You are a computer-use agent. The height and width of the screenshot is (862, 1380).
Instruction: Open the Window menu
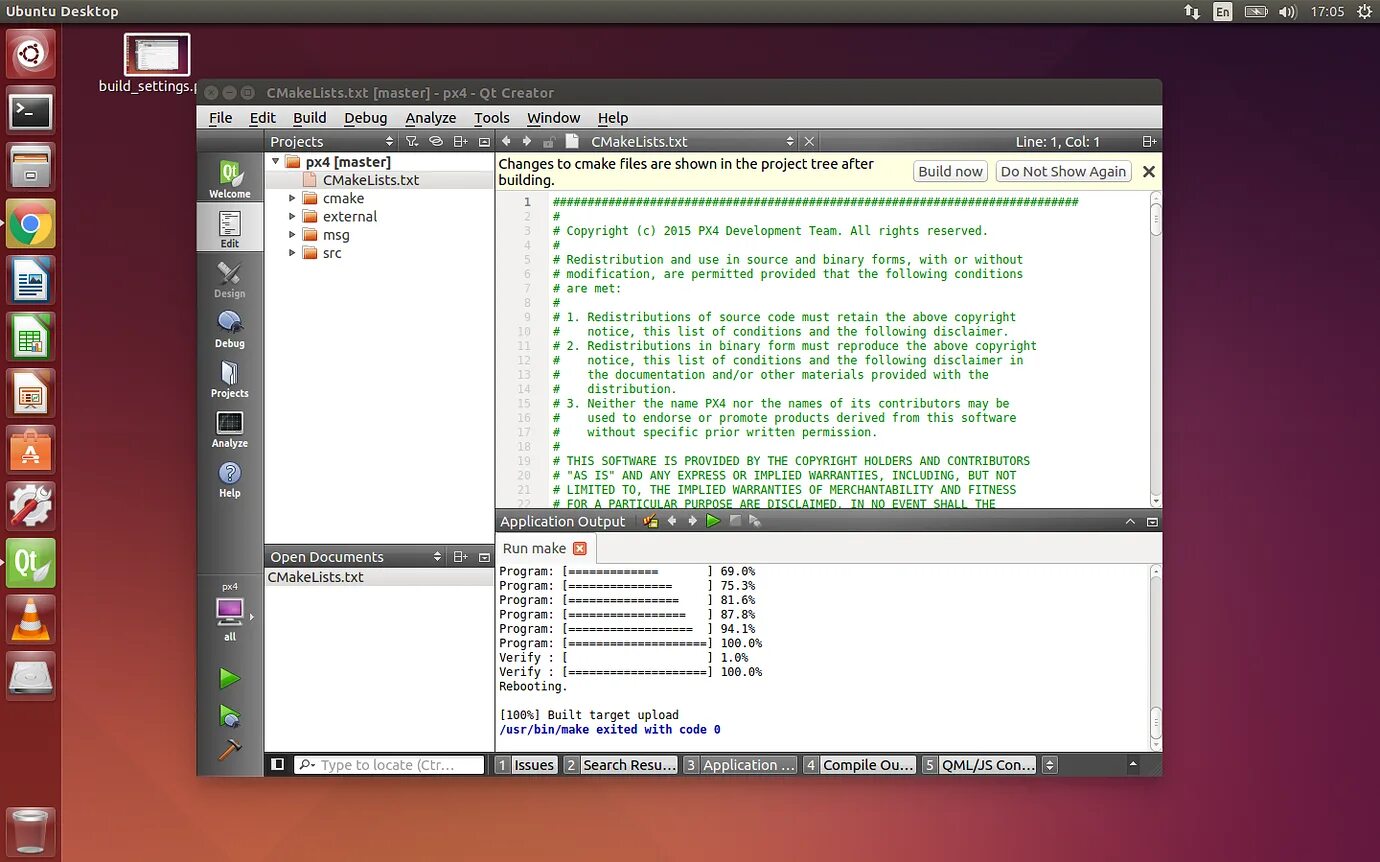(554, 118)
